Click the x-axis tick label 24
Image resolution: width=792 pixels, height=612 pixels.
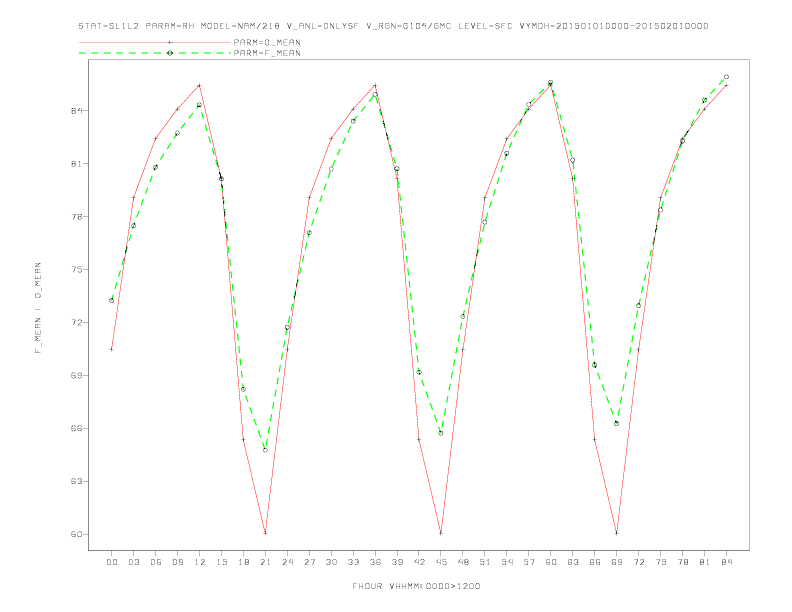287,562
